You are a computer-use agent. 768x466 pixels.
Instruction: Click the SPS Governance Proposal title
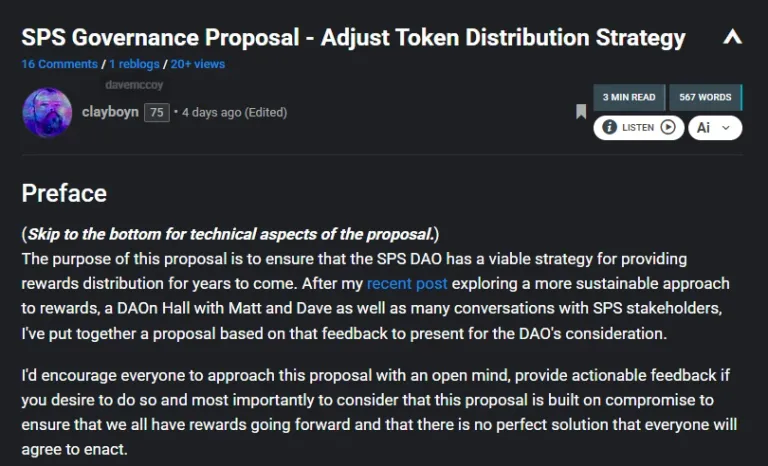pos(353,38)
